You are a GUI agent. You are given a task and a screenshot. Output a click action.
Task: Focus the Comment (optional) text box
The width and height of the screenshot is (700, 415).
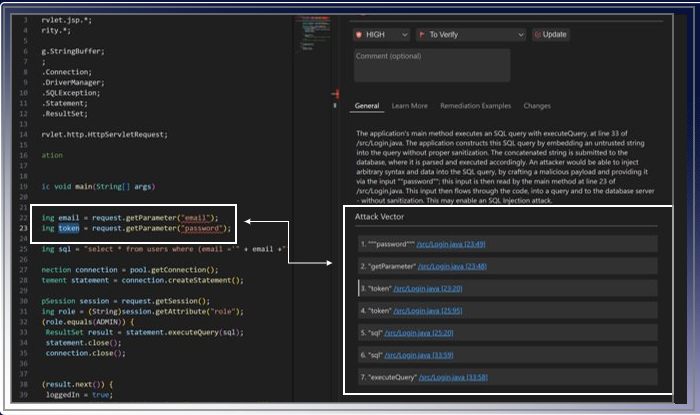[432, 66]
